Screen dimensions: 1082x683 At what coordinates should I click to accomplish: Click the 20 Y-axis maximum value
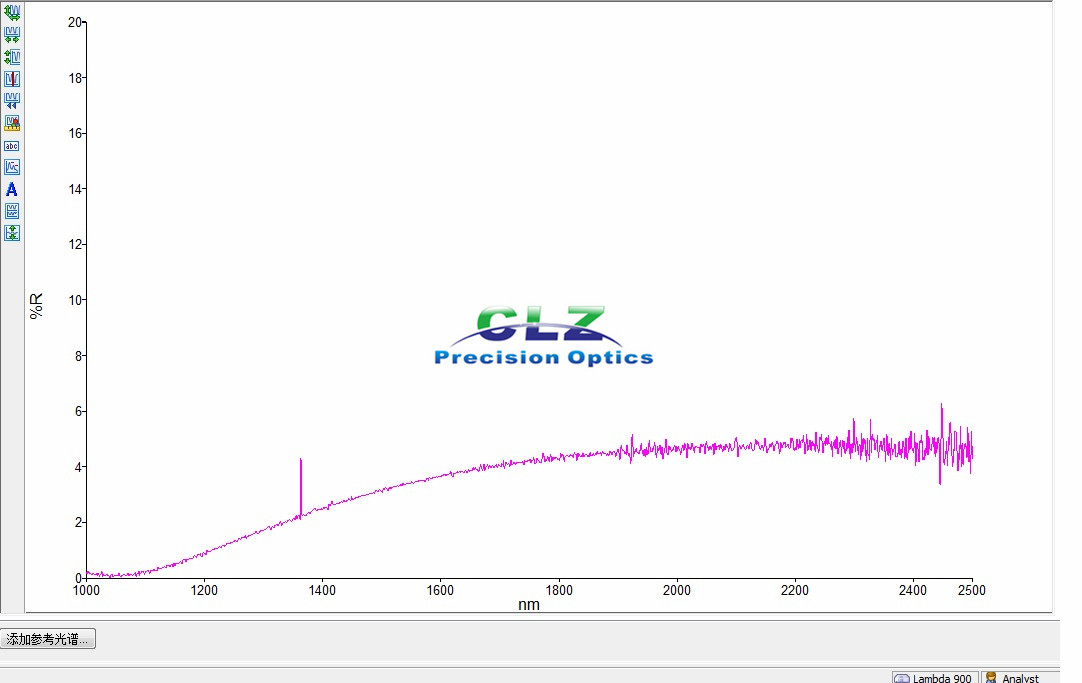pyautogui.click(x=73, y=22)
